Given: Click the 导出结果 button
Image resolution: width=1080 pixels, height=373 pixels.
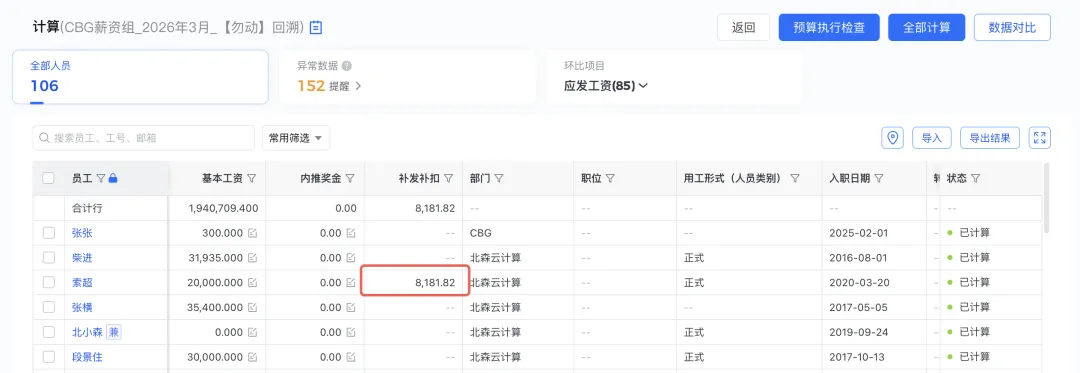Looking at the screenshot, I should coord(990,138).
